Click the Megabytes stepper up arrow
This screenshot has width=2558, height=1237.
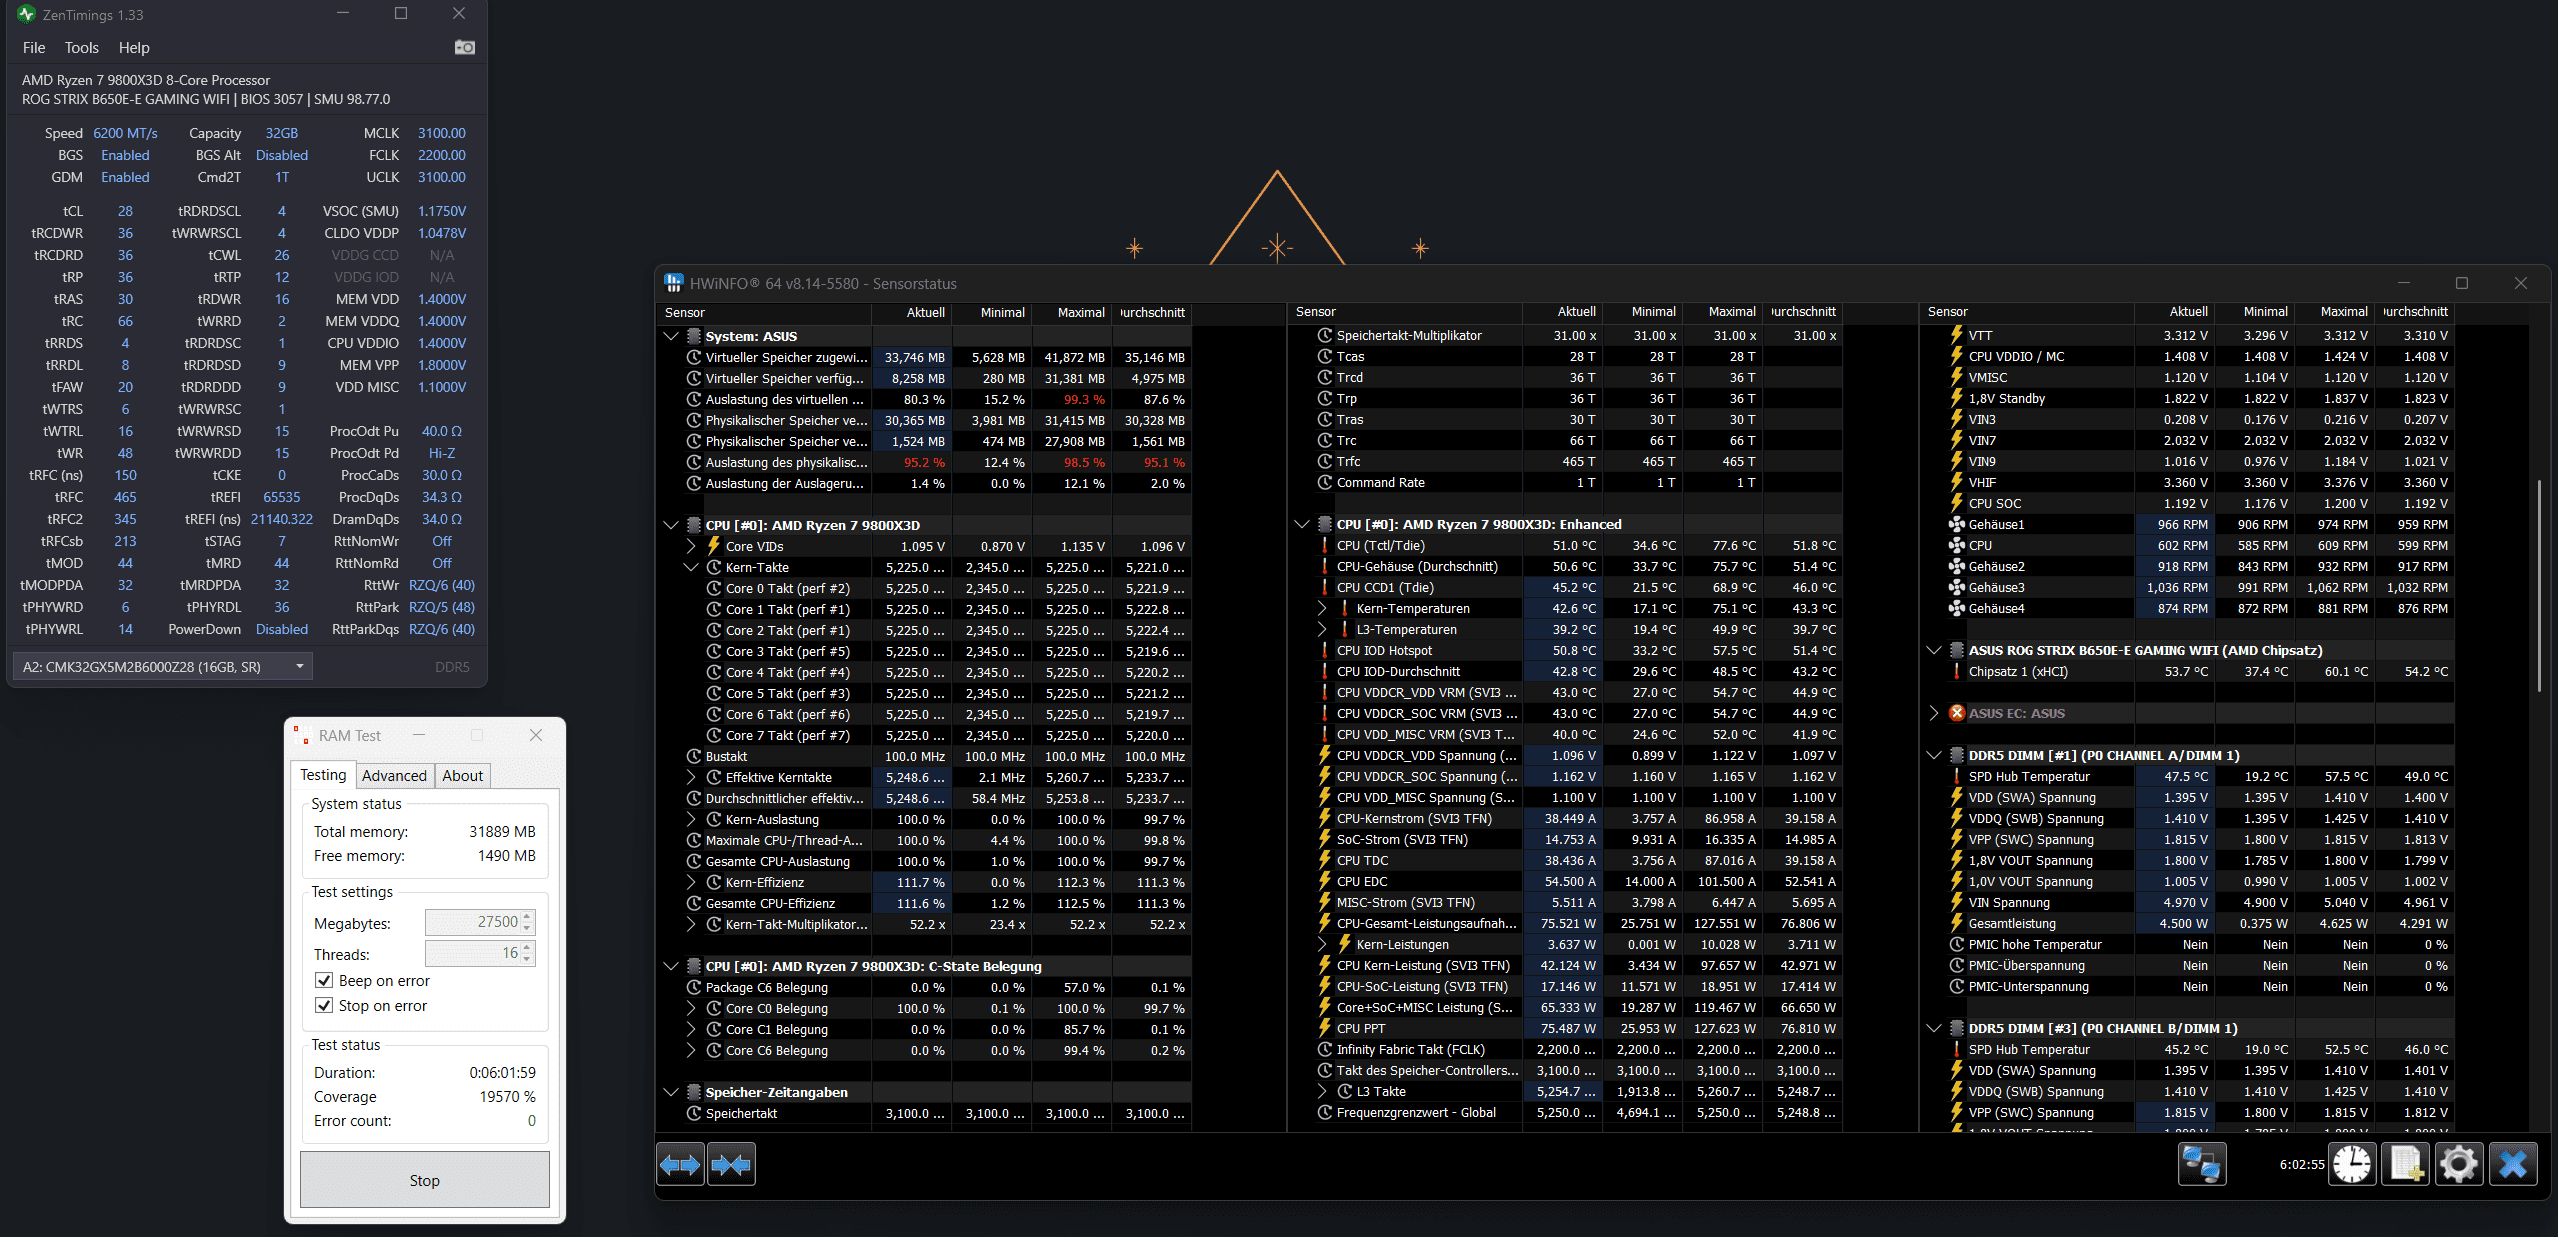[528, 916]
